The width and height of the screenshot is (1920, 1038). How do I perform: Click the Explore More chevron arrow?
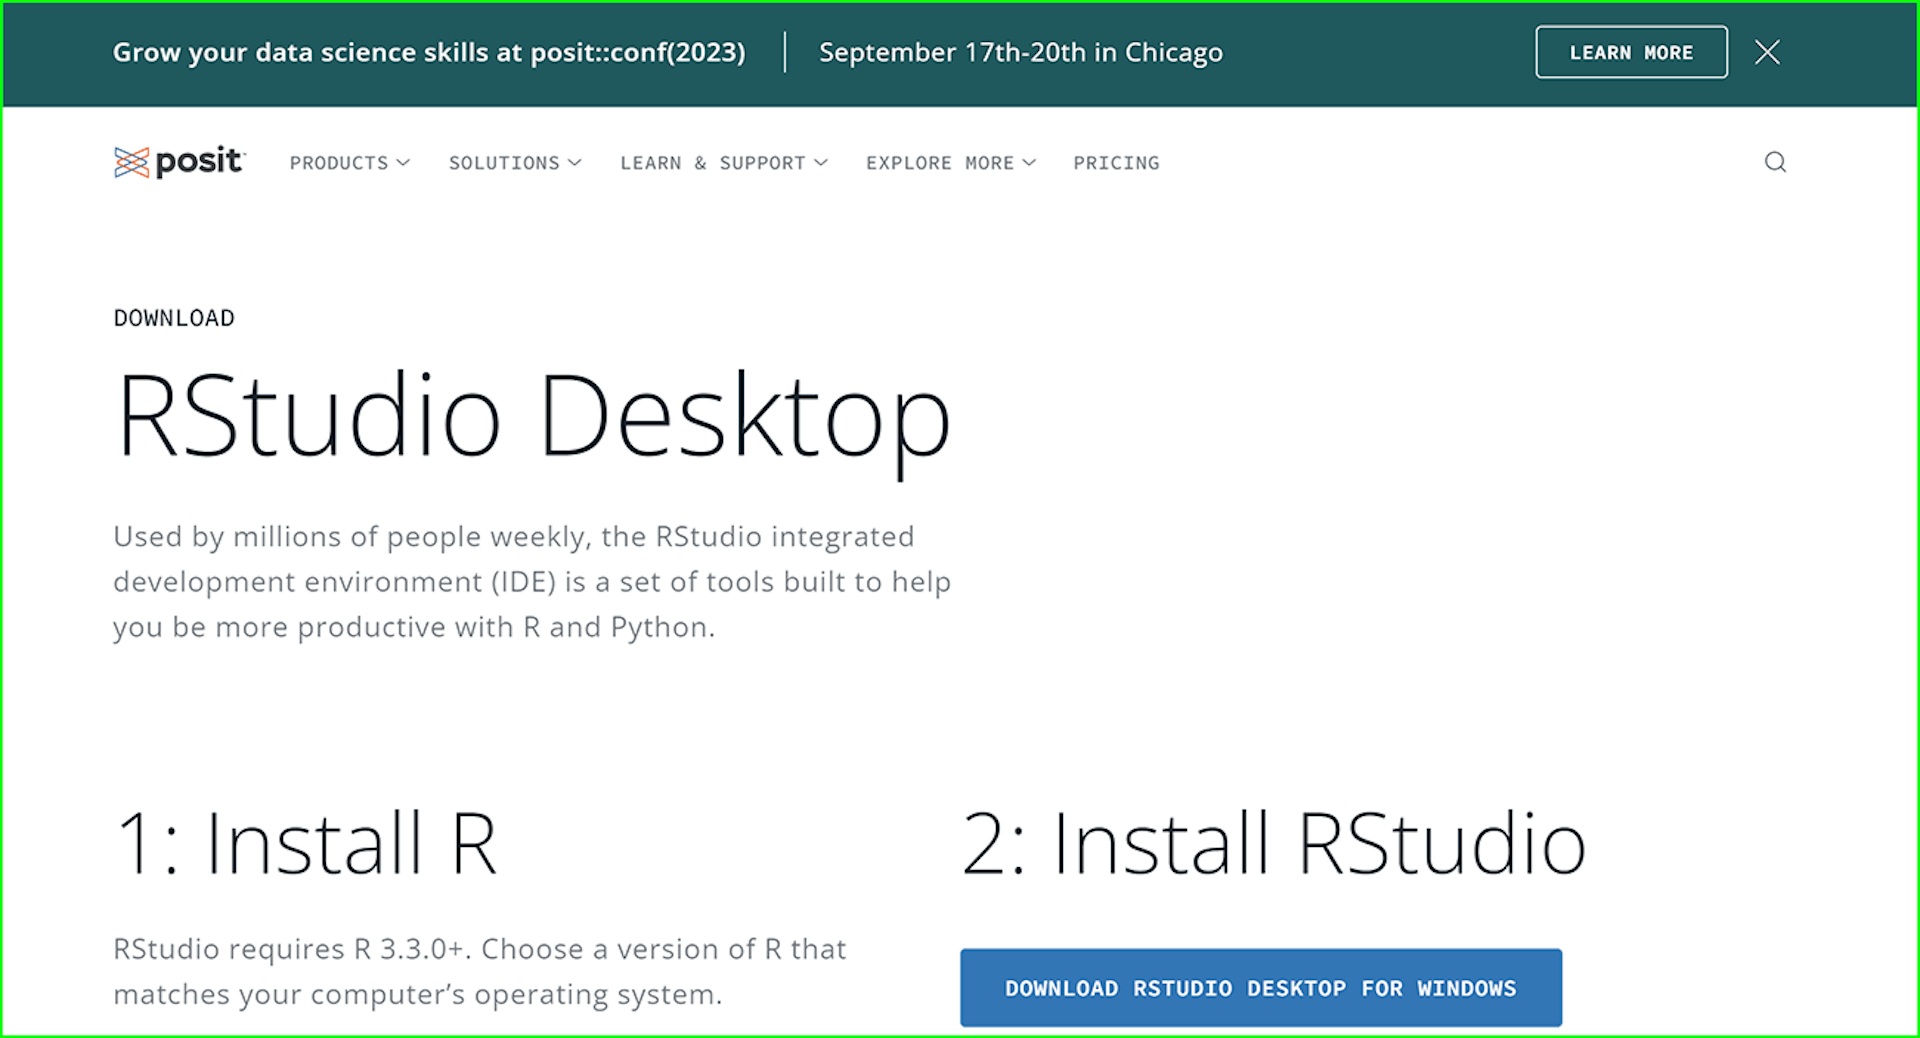[x=1030, y=163]
